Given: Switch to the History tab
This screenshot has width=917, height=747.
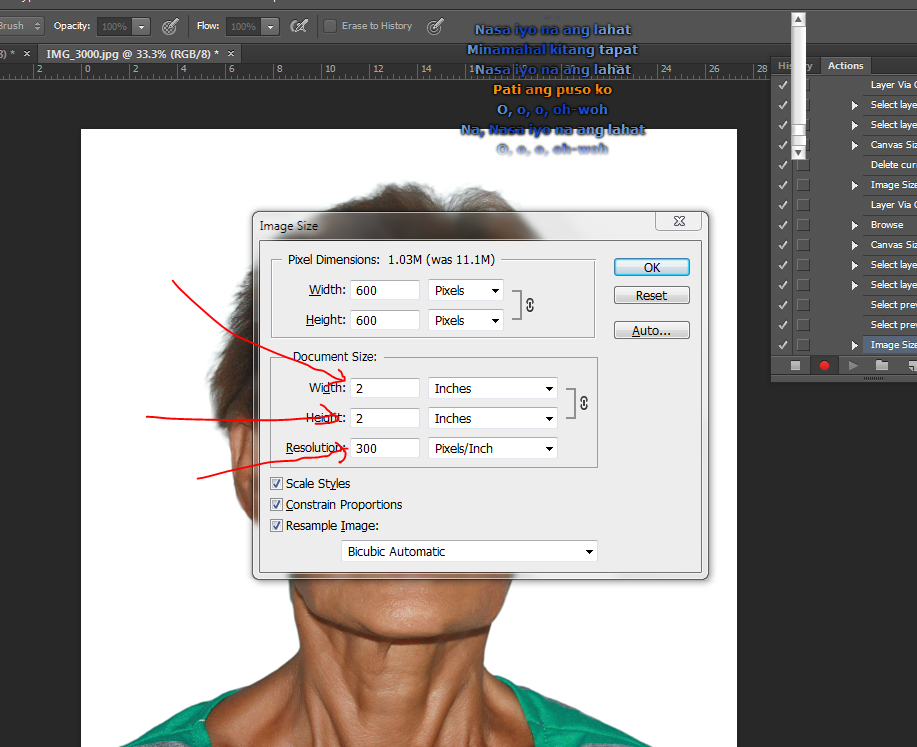Looking at the screenshot, I should pos(795,66).
